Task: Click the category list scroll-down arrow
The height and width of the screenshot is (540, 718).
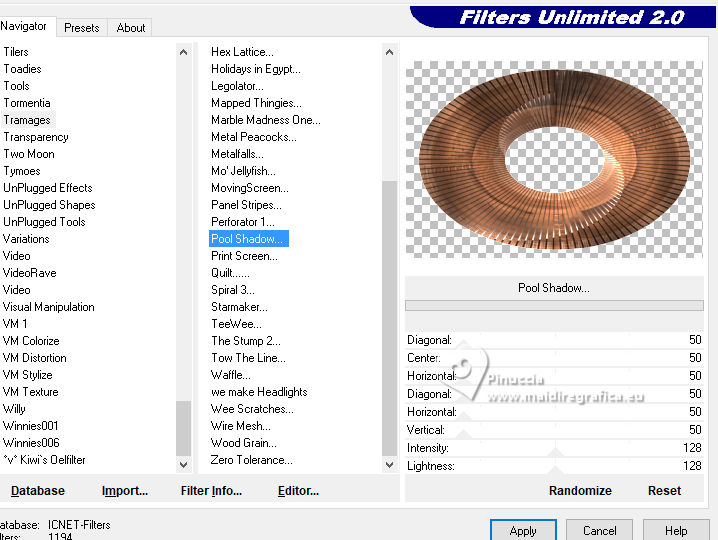Action: [184, 464]
